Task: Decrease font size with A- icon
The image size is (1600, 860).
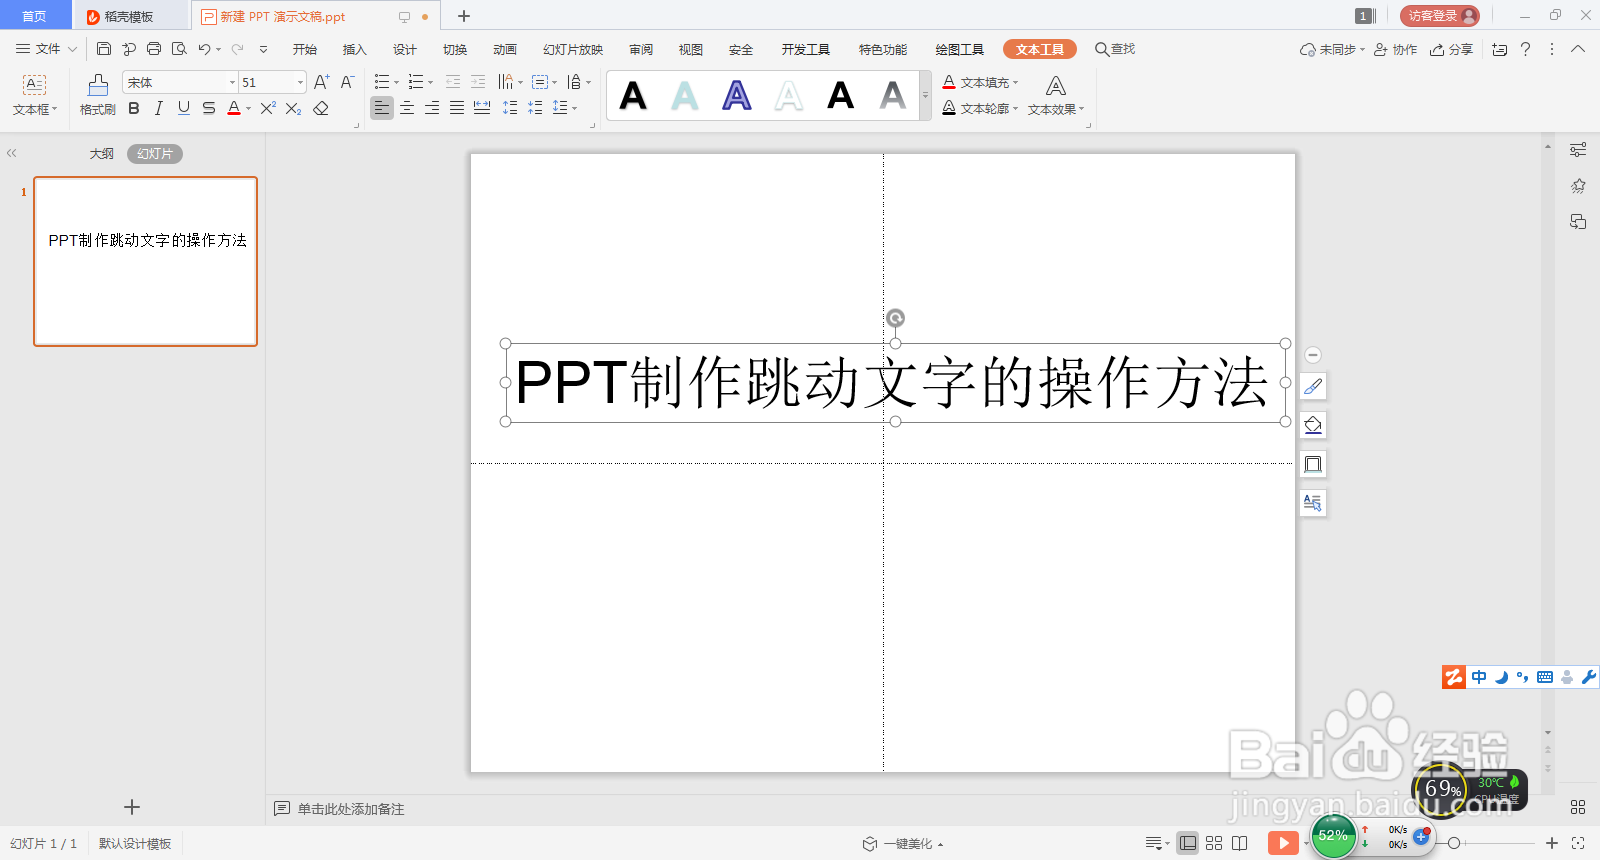Action: tap(347, 82)
